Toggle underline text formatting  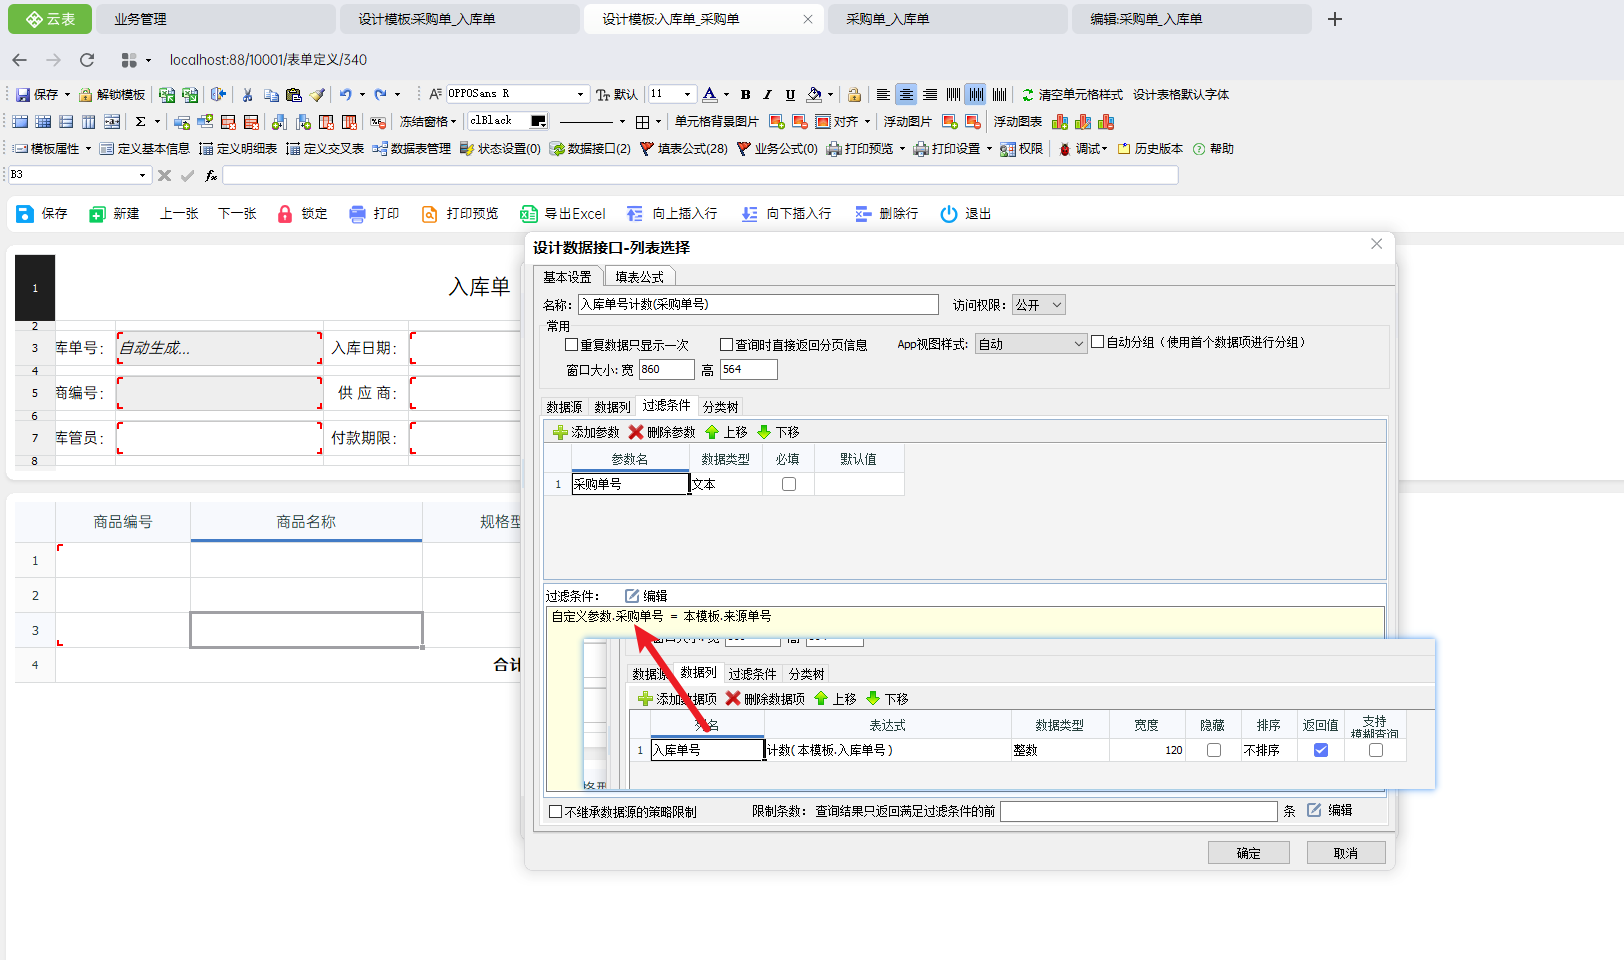pos(790,95)
